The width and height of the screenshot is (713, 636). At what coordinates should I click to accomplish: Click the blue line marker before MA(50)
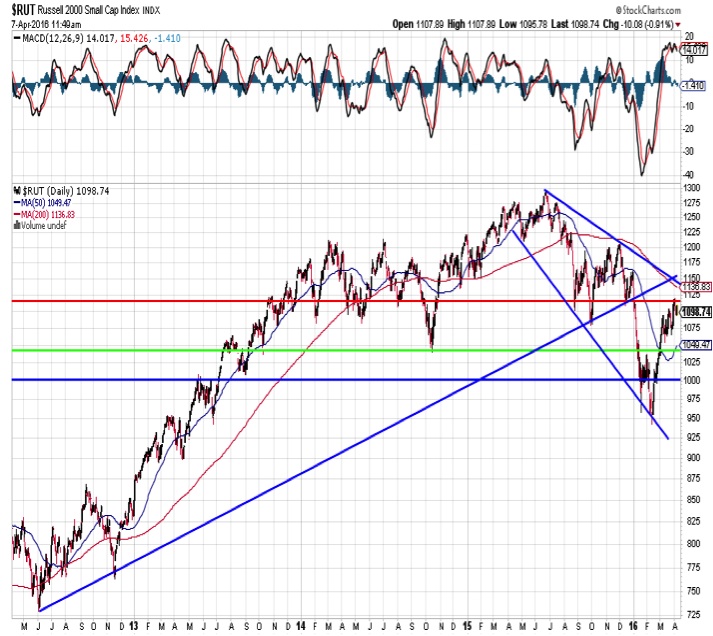(17, 203)
